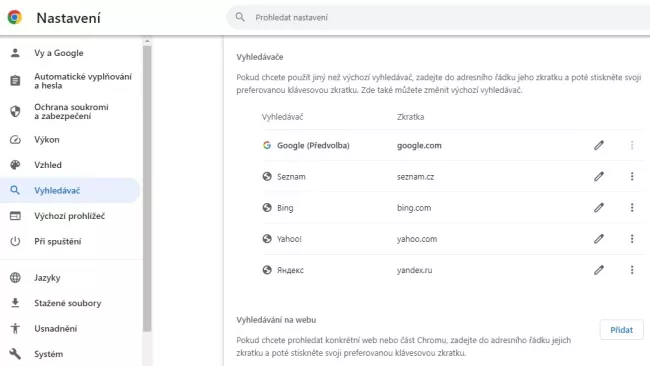This screenshot has height=366, width=650.
Task: Click the Seznam engine name
Action: tap(291, 177)
